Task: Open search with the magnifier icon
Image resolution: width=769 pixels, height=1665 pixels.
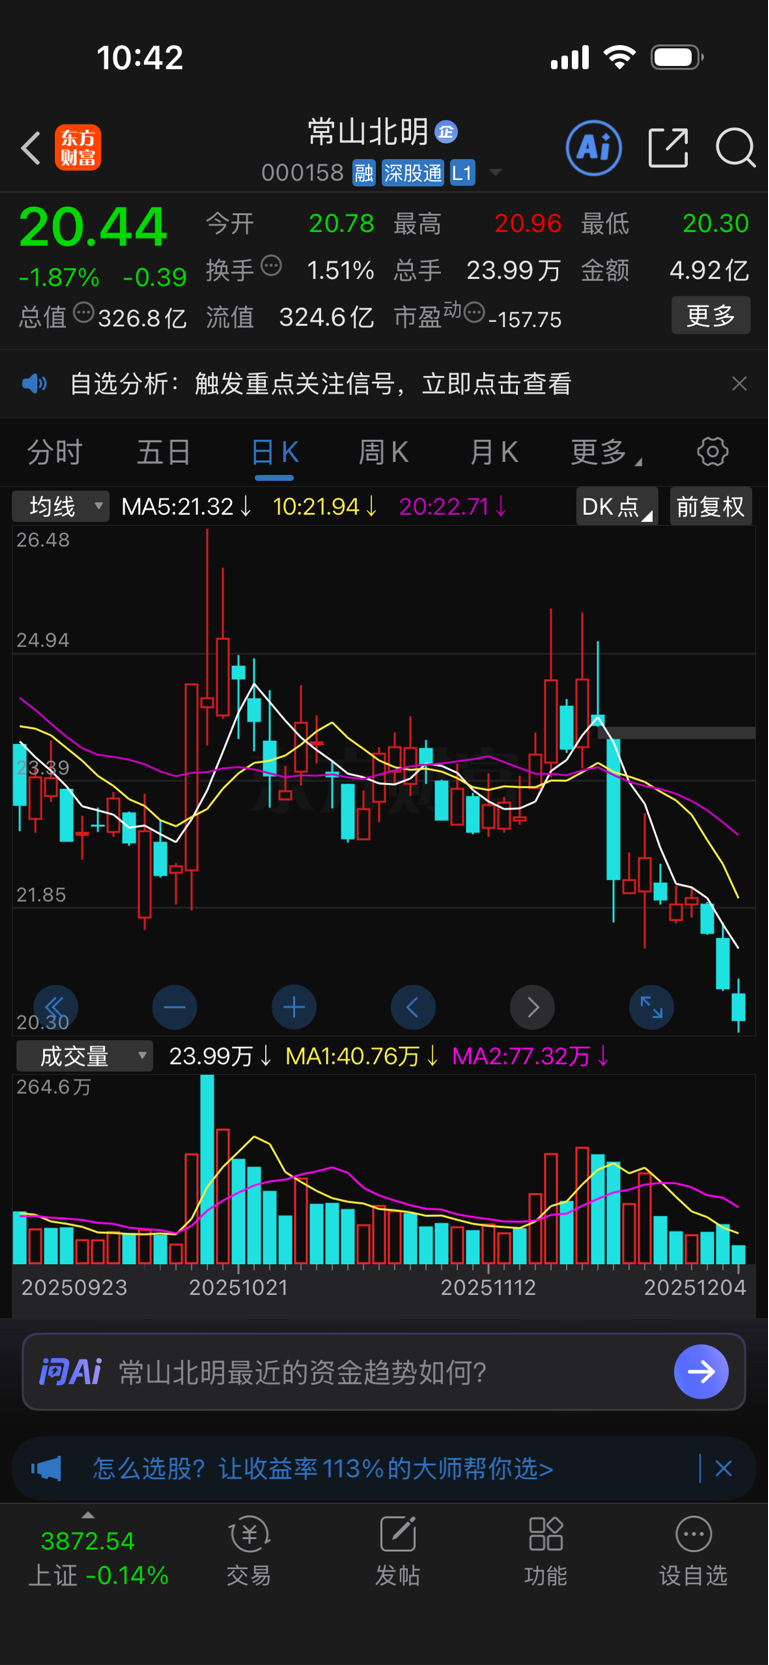Action: coord(736,148)
